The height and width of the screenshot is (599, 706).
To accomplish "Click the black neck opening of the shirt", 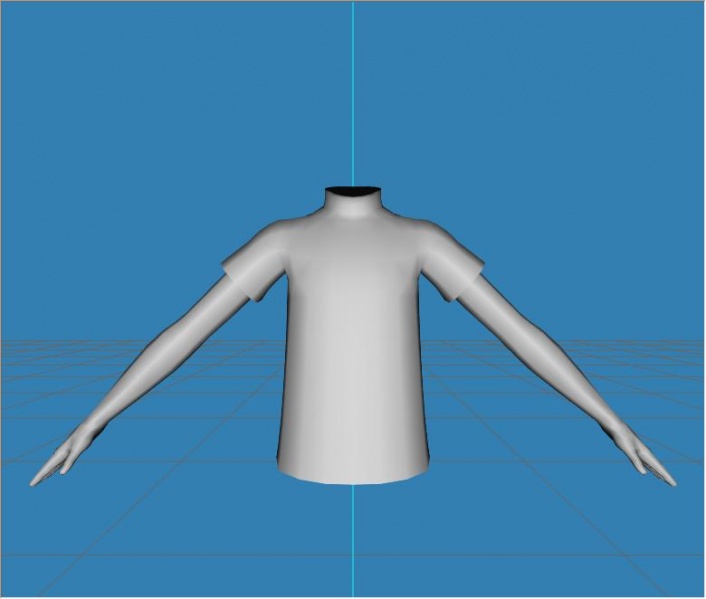I will (353, 190).
